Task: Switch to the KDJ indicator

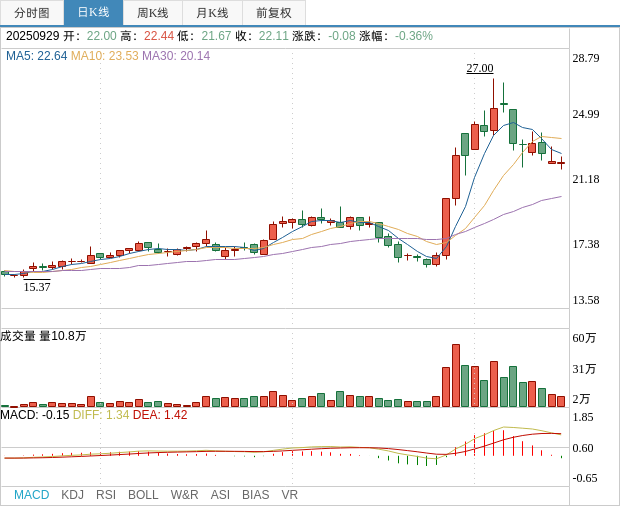Action: click(72, 495)
